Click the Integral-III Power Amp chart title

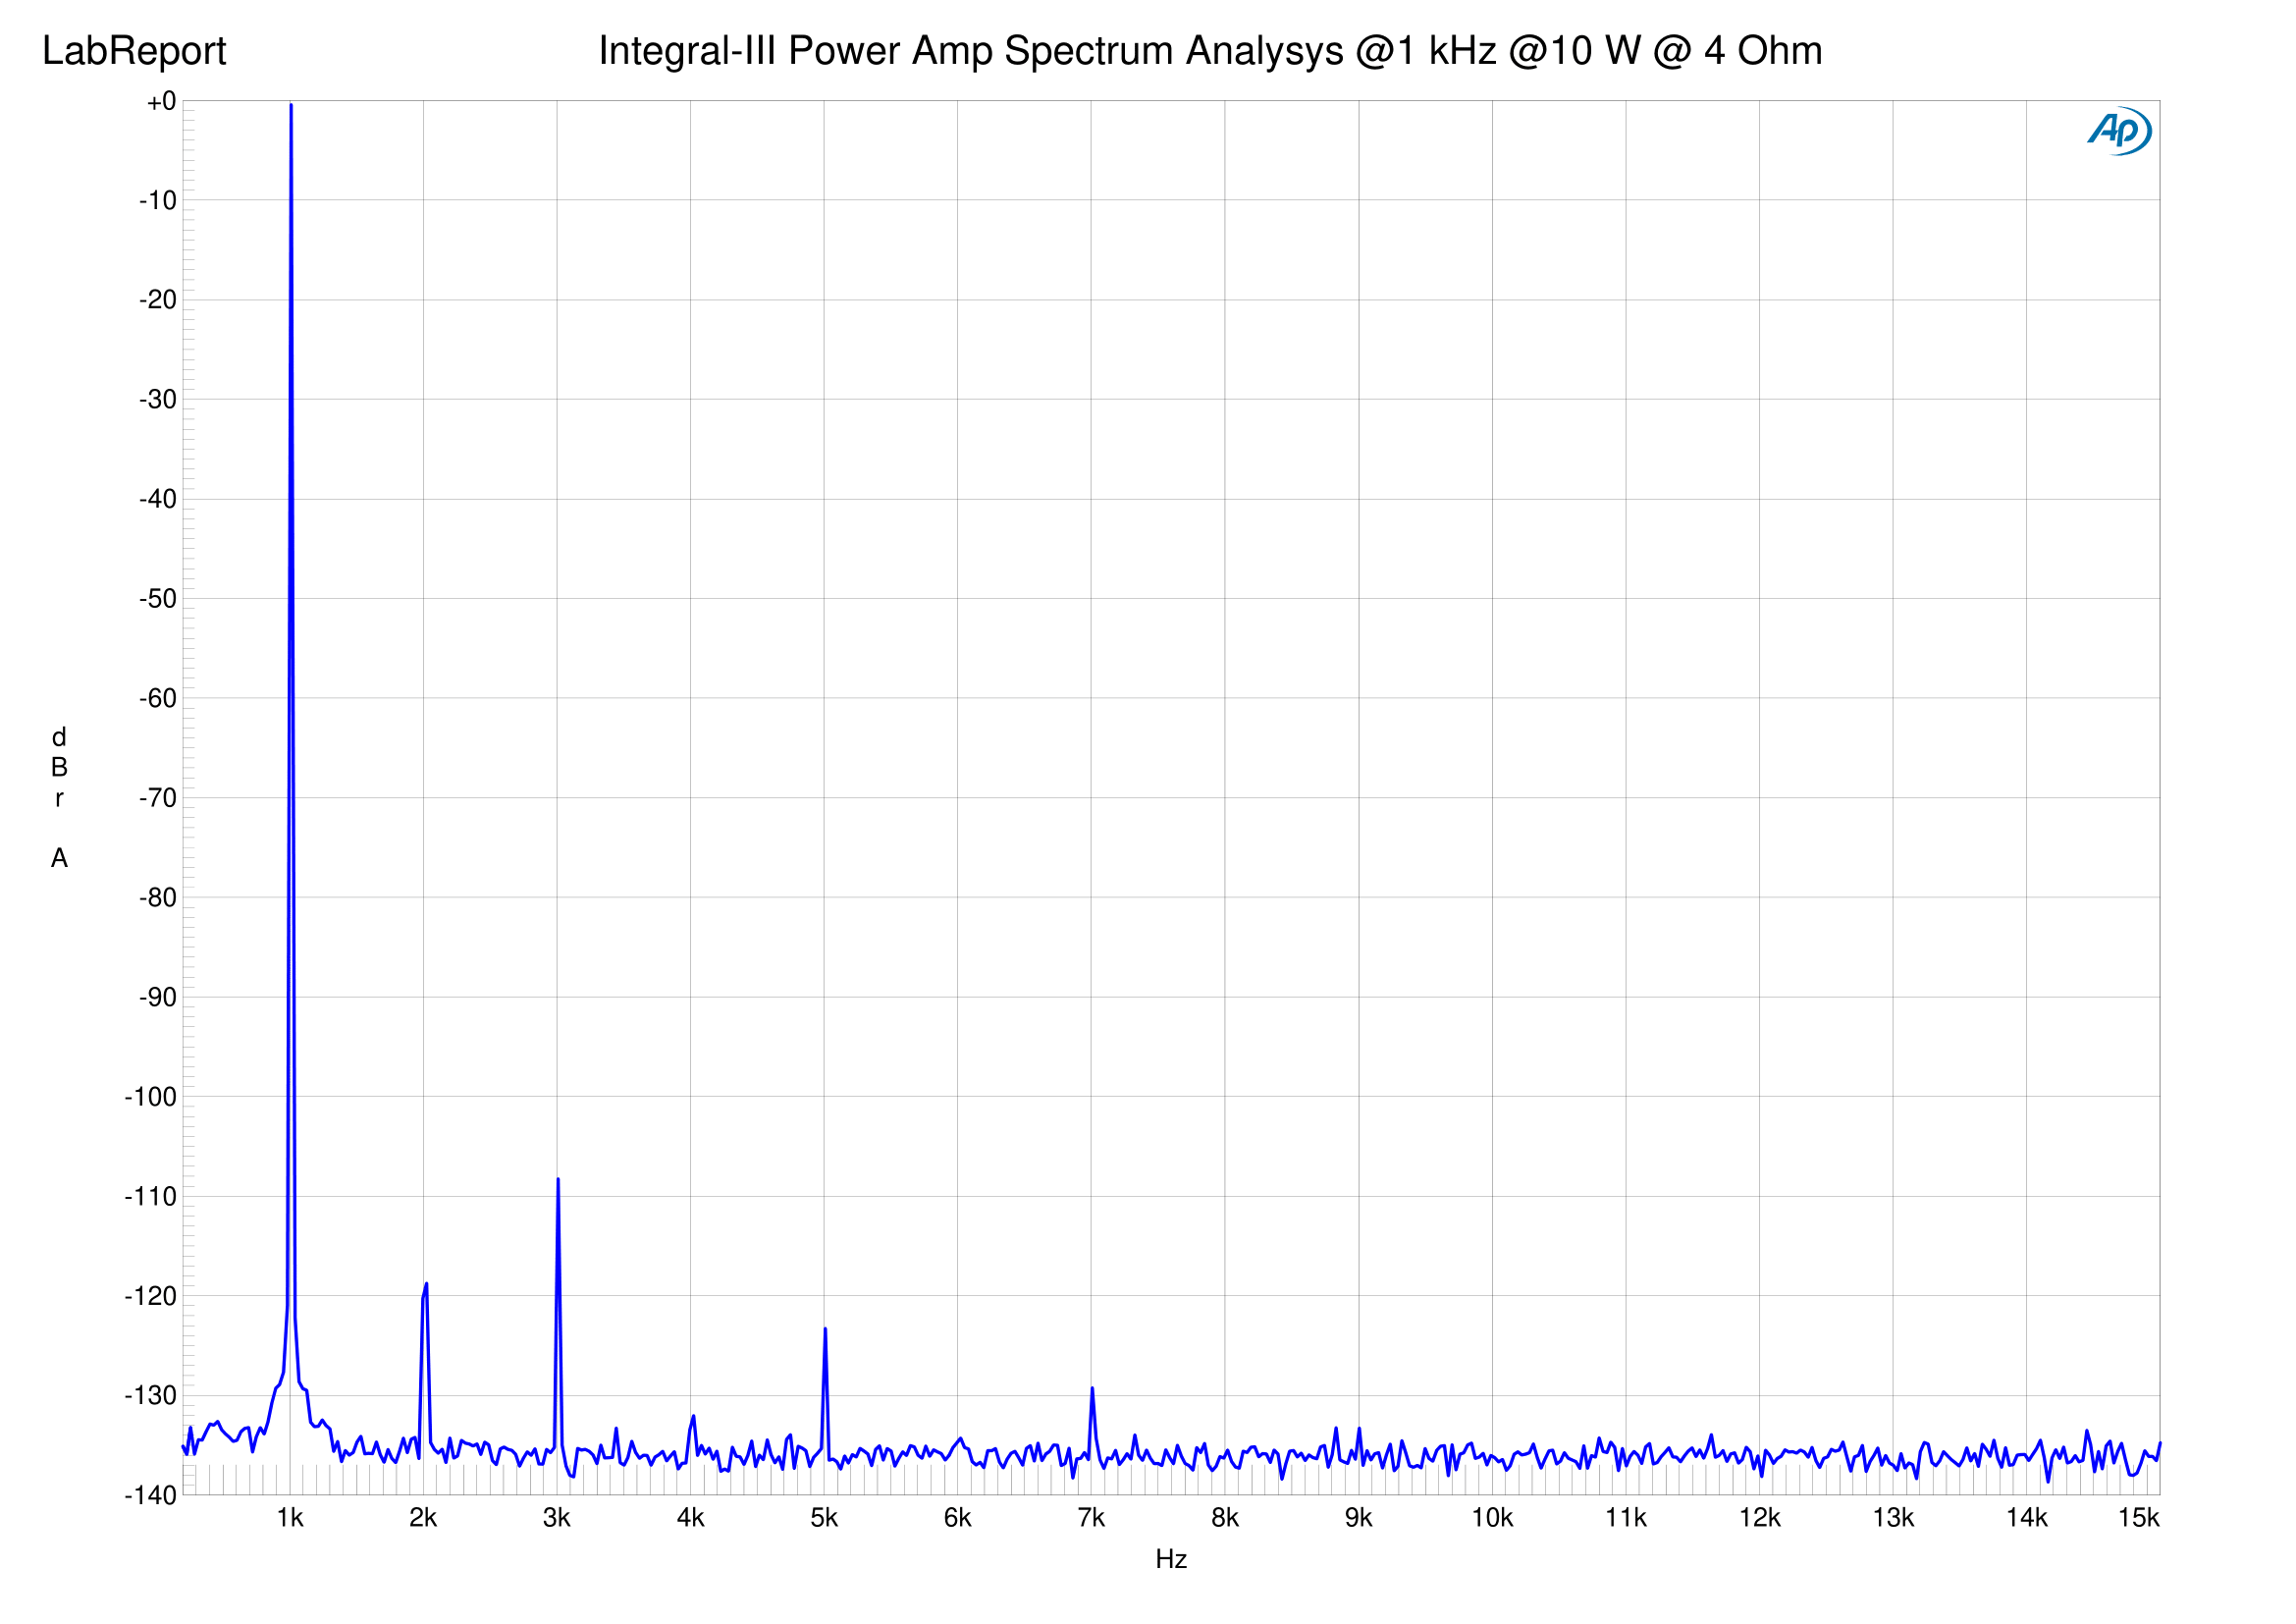(x=1210, y=51)
